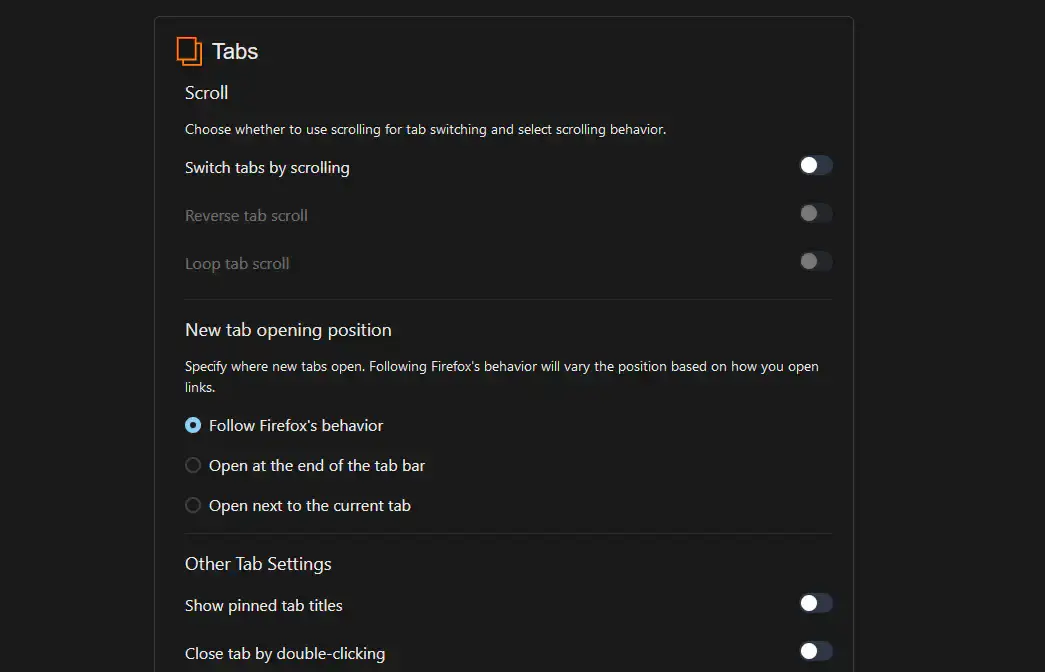Click the Scroll section heading
1045x672 pixels.
[x=206, y=92]
